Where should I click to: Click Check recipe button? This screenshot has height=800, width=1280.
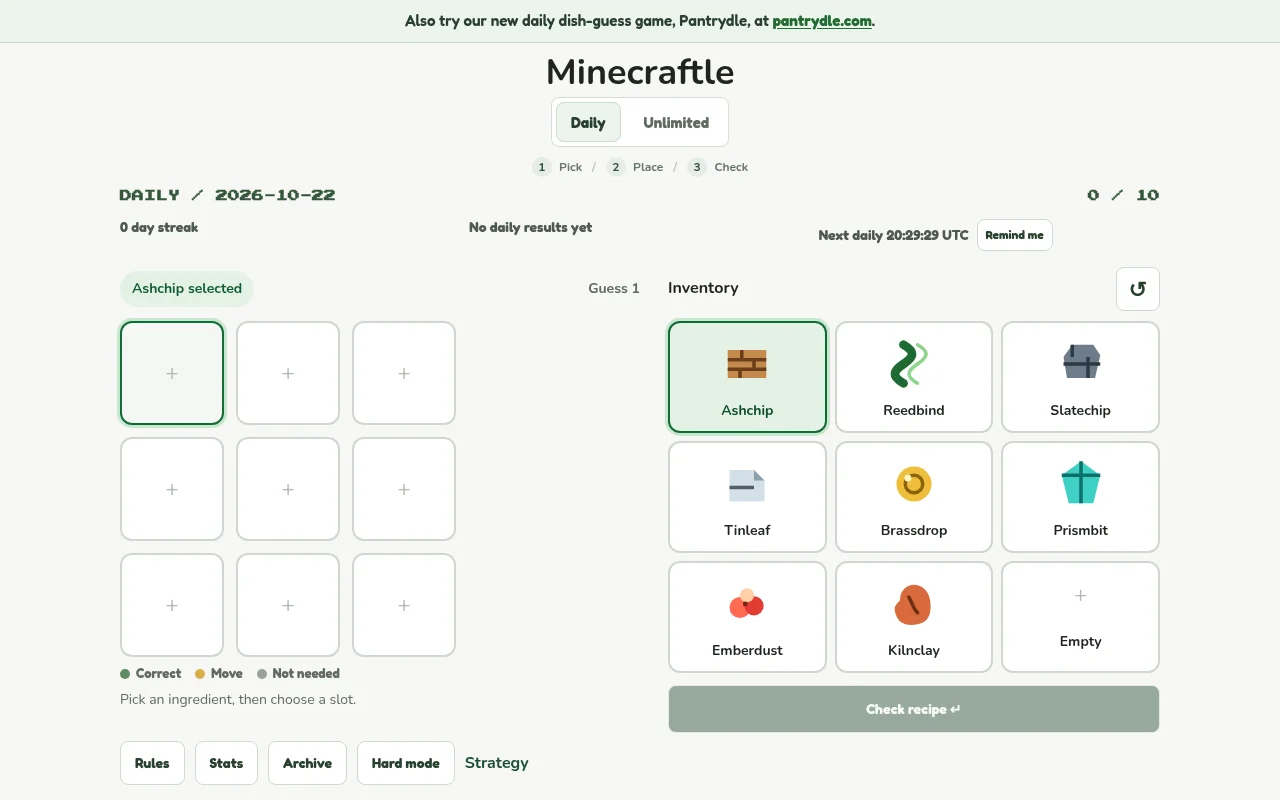coord(914,709)
